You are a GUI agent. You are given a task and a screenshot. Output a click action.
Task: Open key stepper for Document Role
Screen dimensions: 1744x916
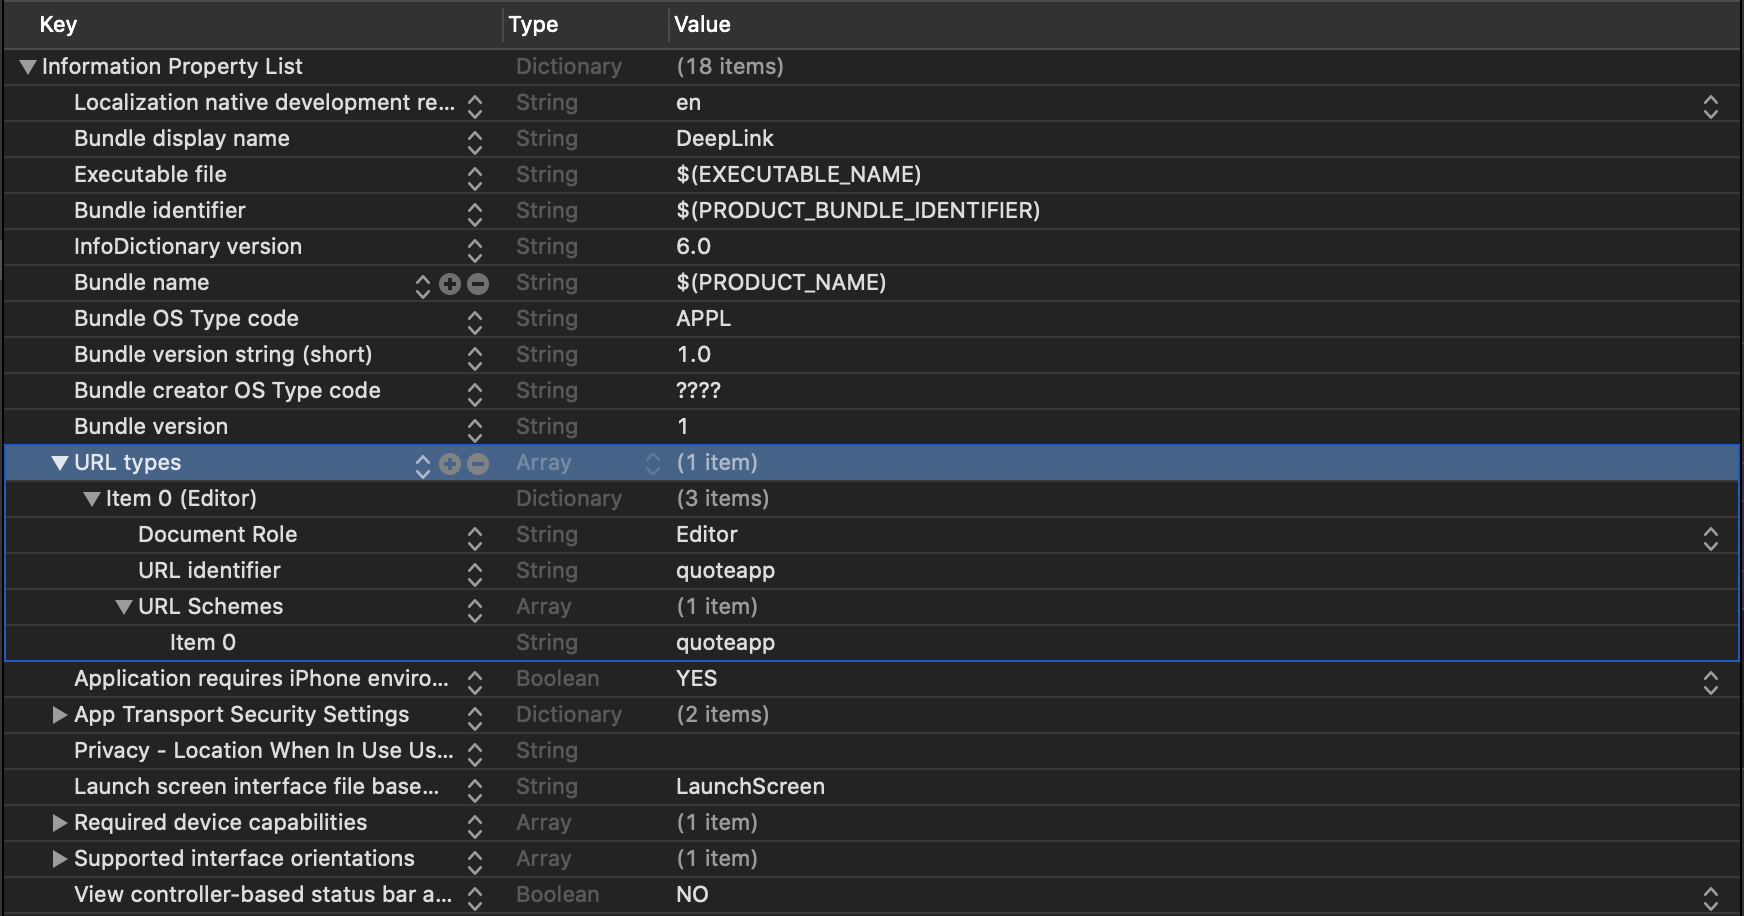tap(475, 538)
